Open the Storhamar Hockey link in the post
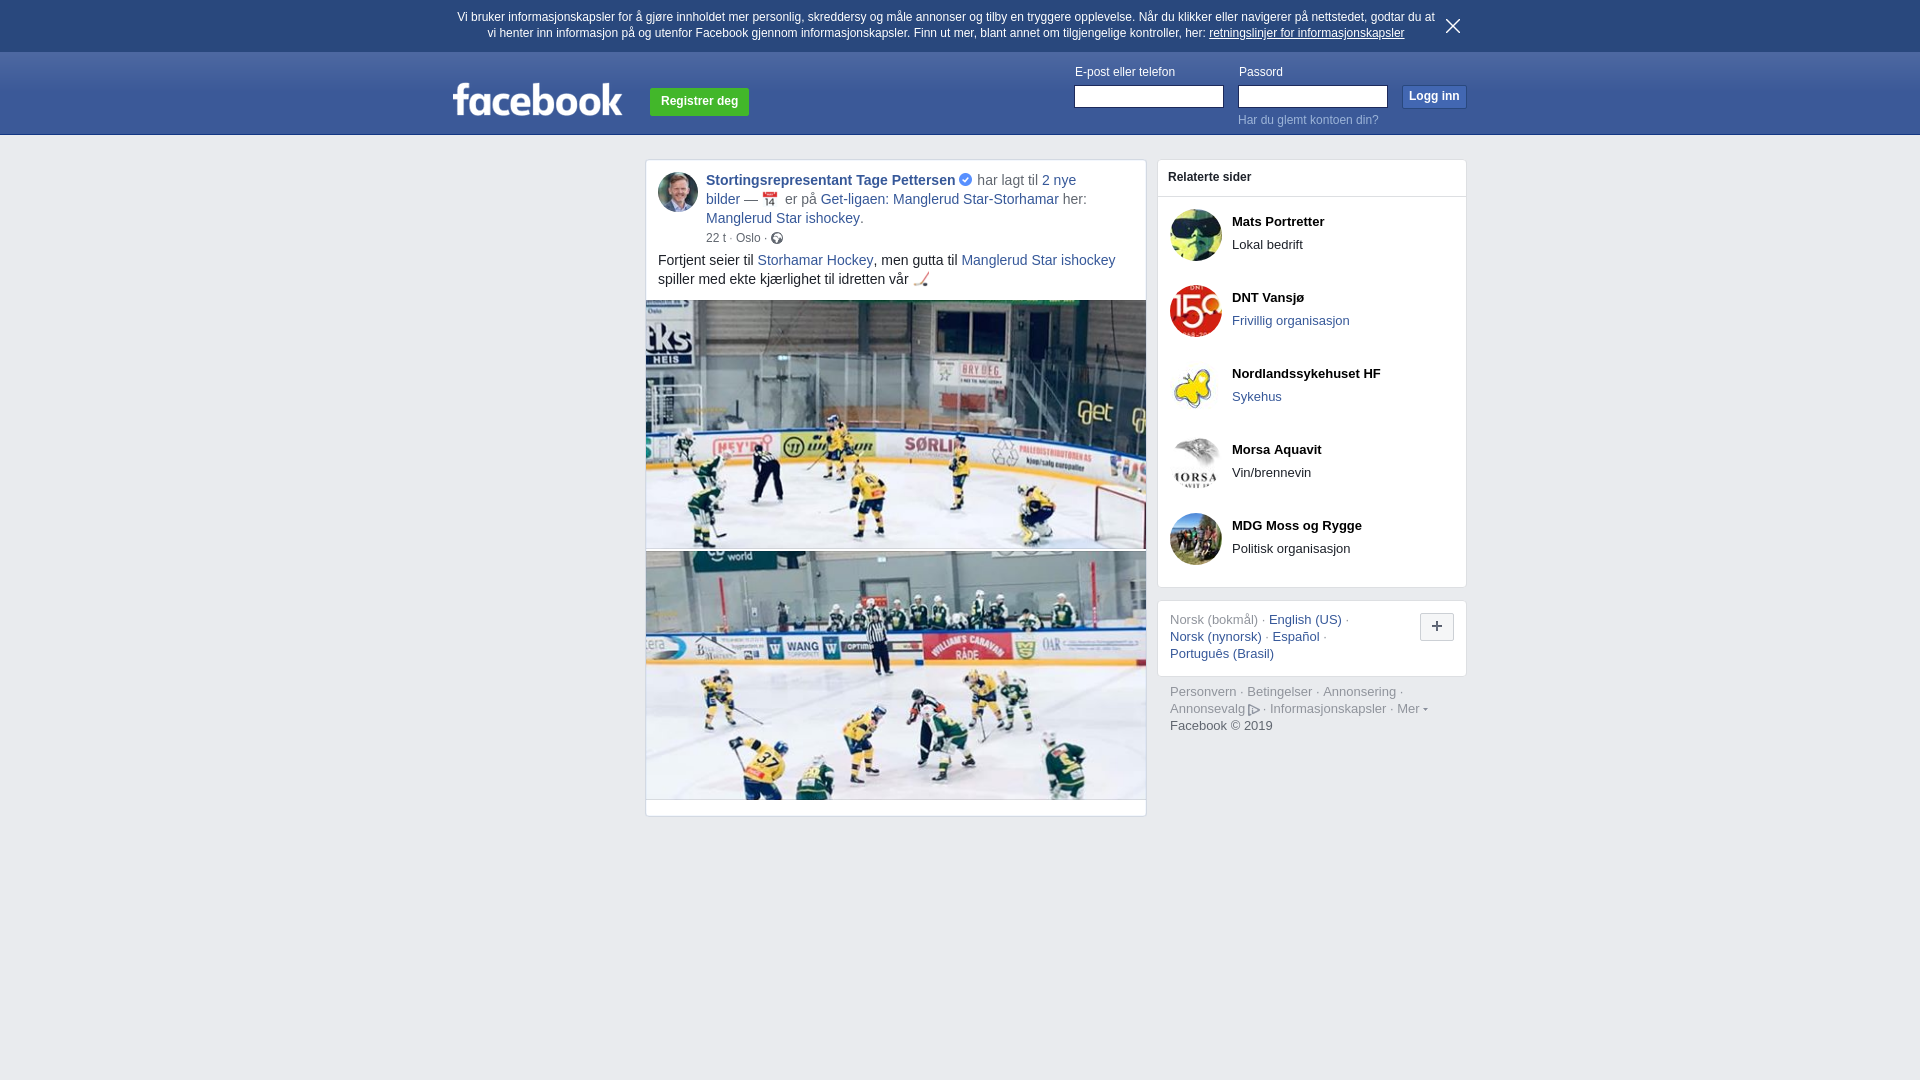 click(x=815, y=260)
